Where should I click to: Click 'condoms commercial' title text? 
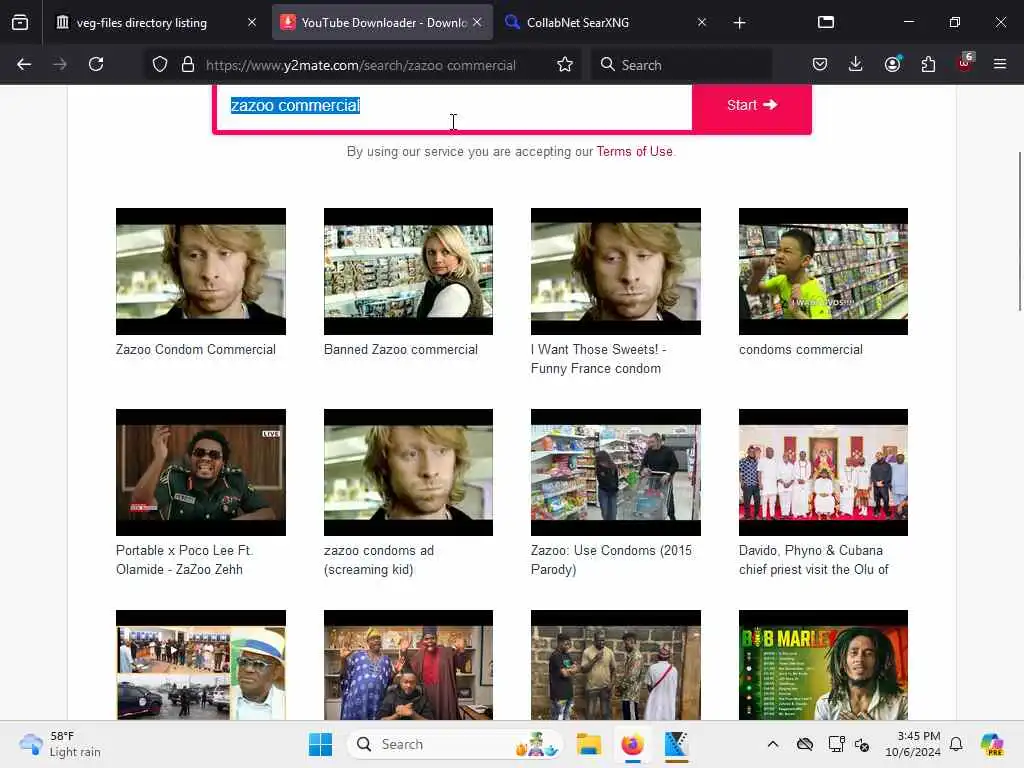801,349
